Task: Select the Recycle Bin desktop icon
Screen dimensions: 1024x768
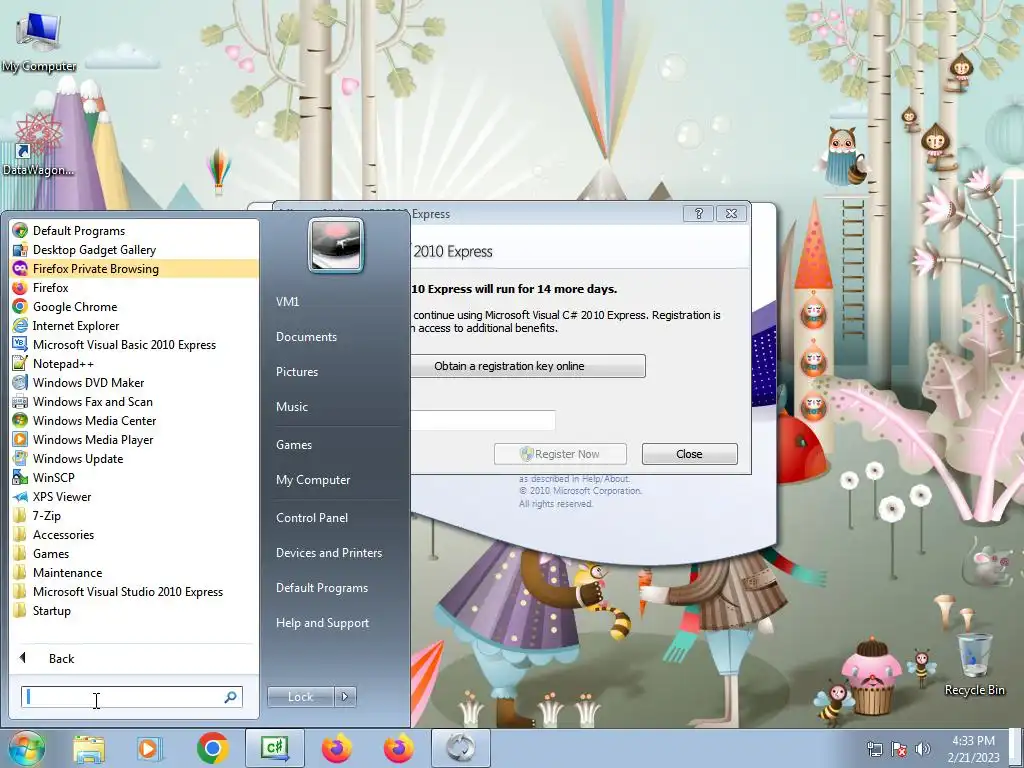Action: tap(975, 664)
